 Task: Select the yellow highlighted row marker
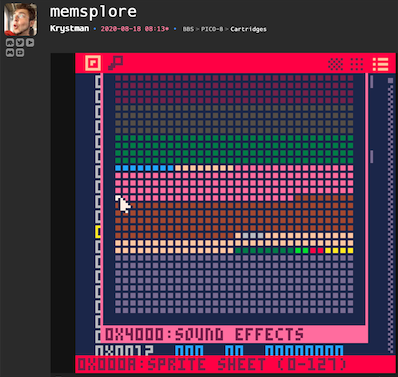tap(98, 232)
